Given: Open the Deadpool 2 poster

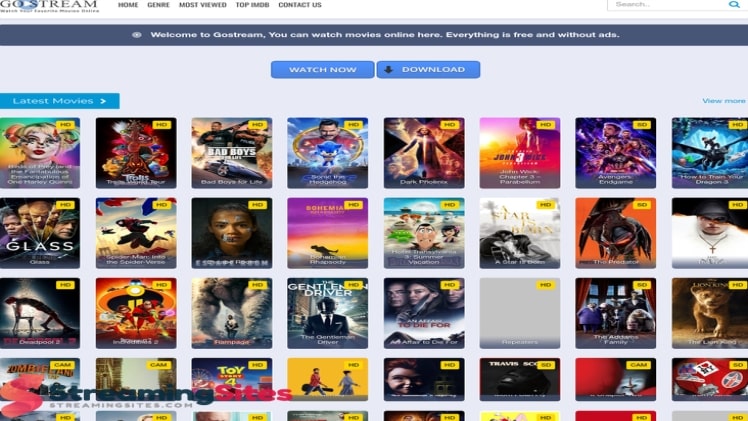Looking at the screenshot, I should coord(40,313).
